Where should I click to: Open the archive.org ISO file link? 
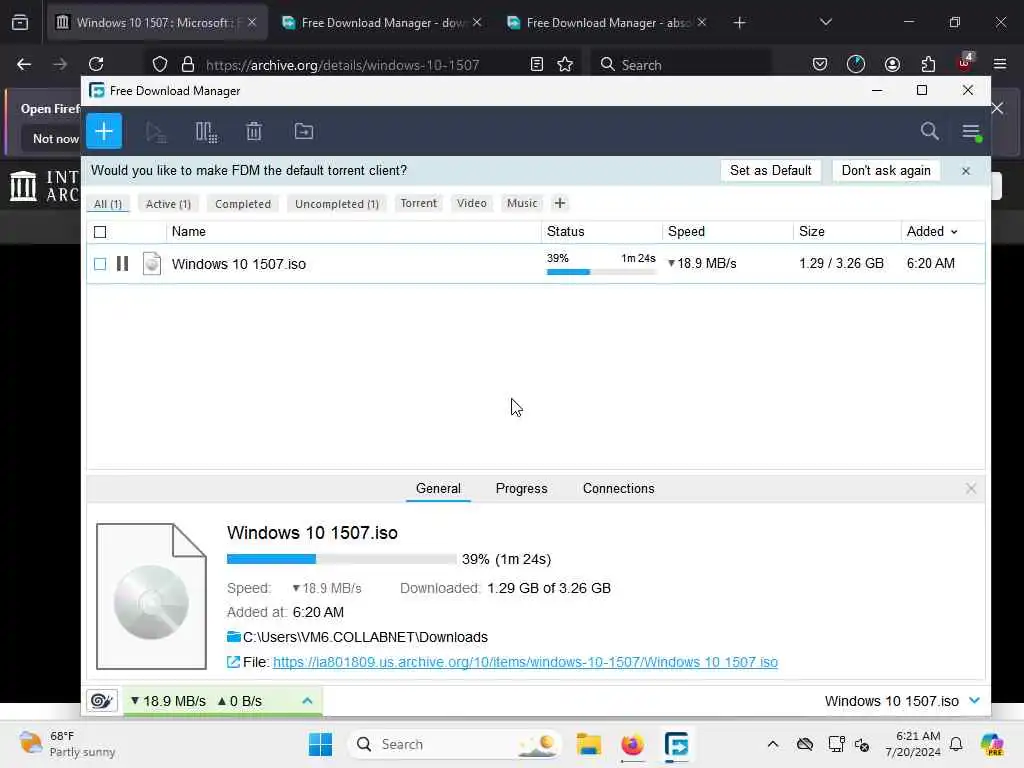click(x=525, y=662)
